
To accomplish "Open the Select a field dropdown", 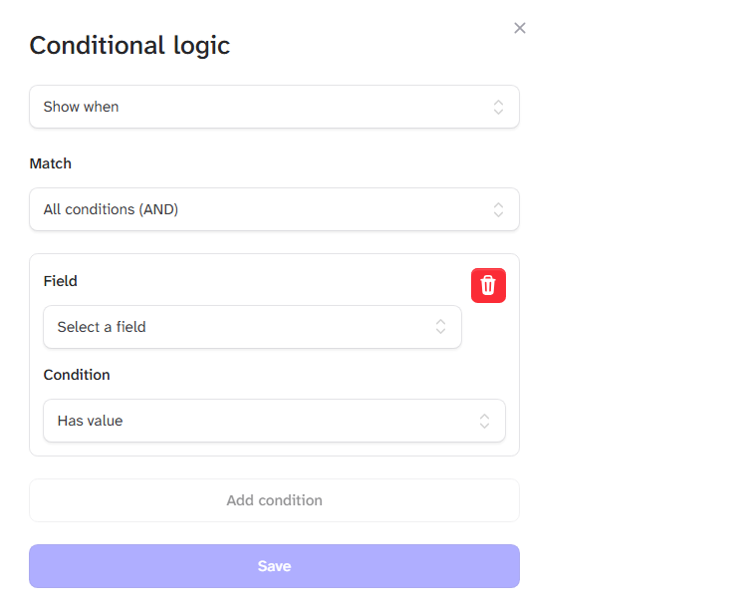I will 252,327.
